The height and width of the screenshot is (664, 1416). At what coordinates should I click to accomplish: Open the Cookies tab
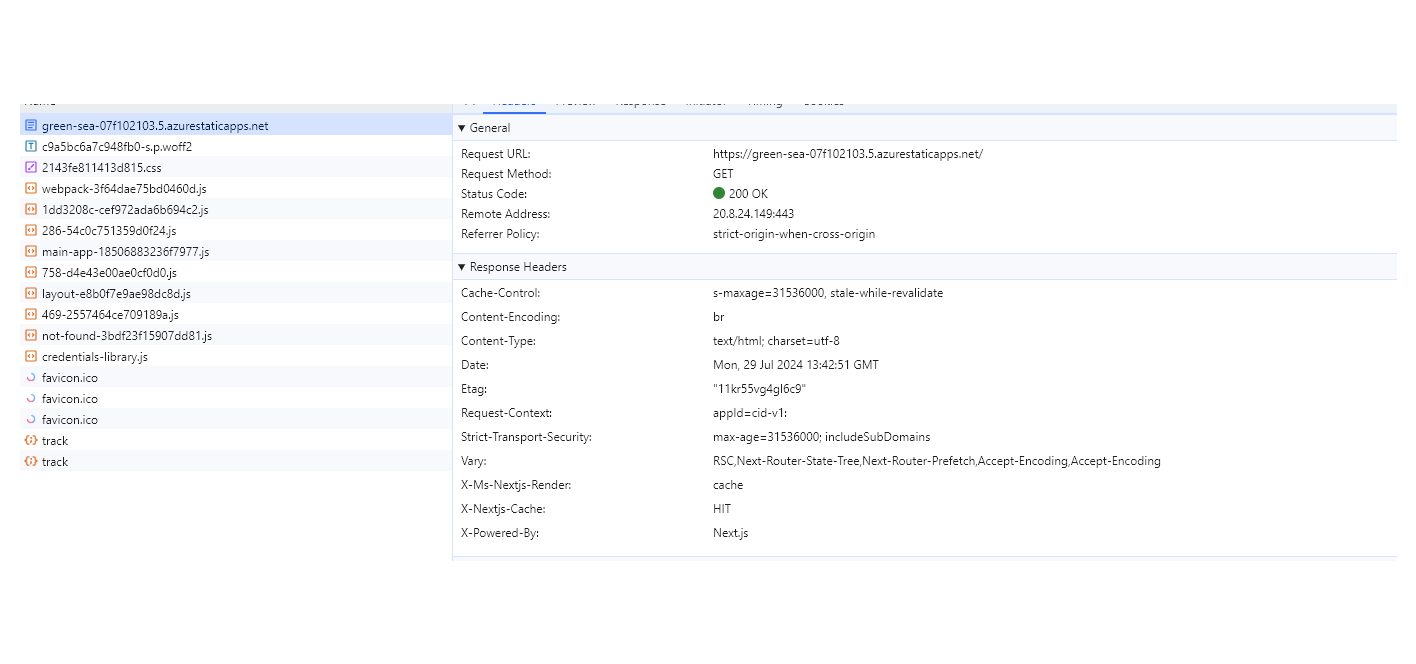click(823, 101)
